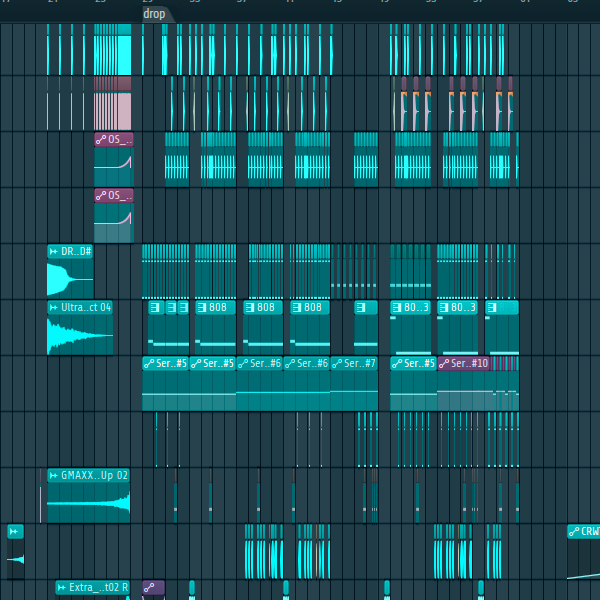Open the GMAXX..Up 02 audio clip icon
This screenshot has width=600, height=600.
click(54, 475)
